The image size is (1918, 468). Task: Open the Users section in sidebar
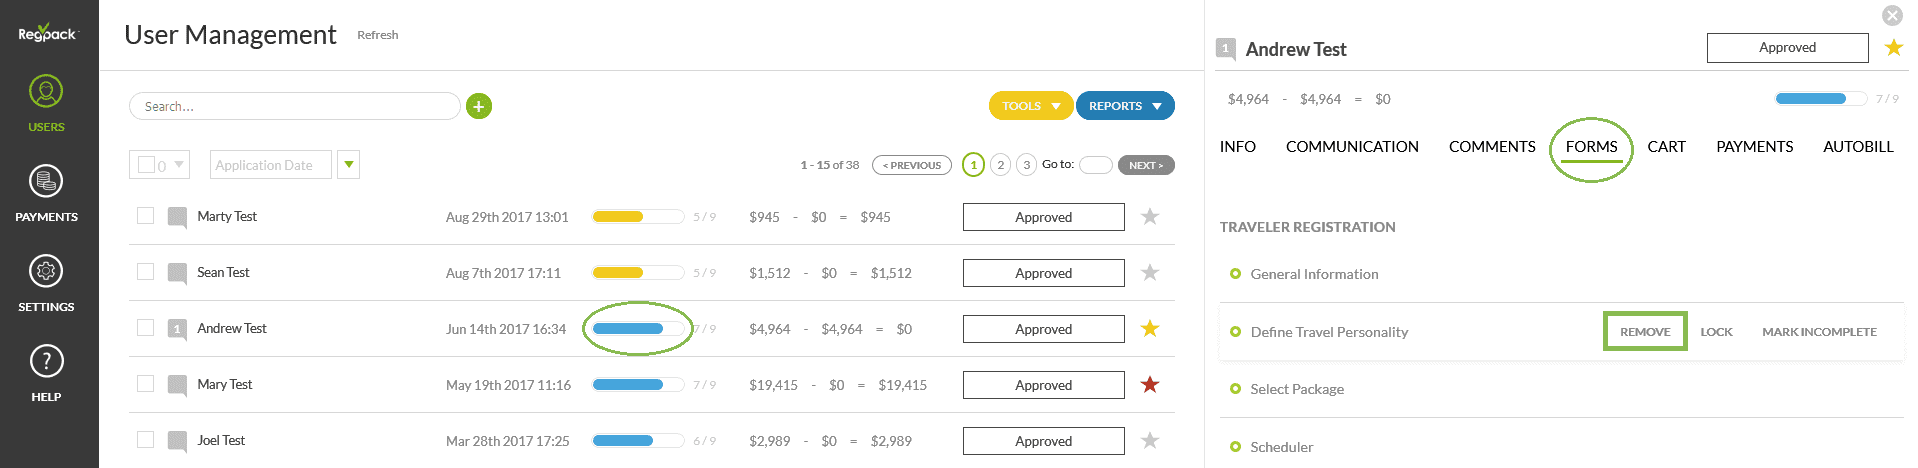pyautogui.click(x=46, y=103)
